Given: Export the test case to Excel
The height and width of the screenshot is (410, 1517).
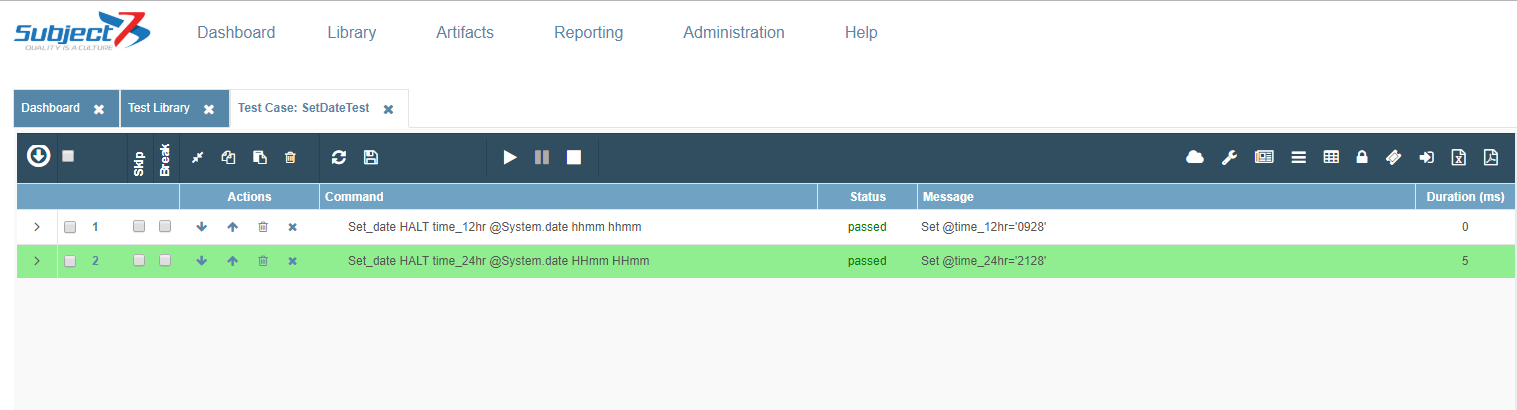Looking at the screenshot, I should pyautogui.click(x=1459, y=157).
